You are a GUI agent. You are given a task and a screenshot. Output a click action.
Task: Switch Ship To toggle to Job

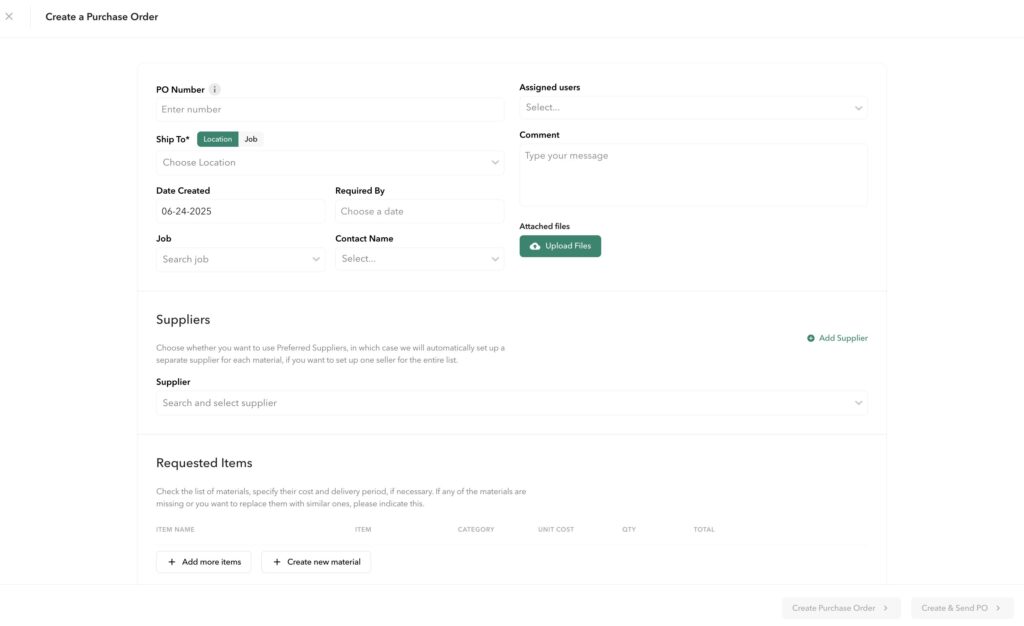(251, 139)
